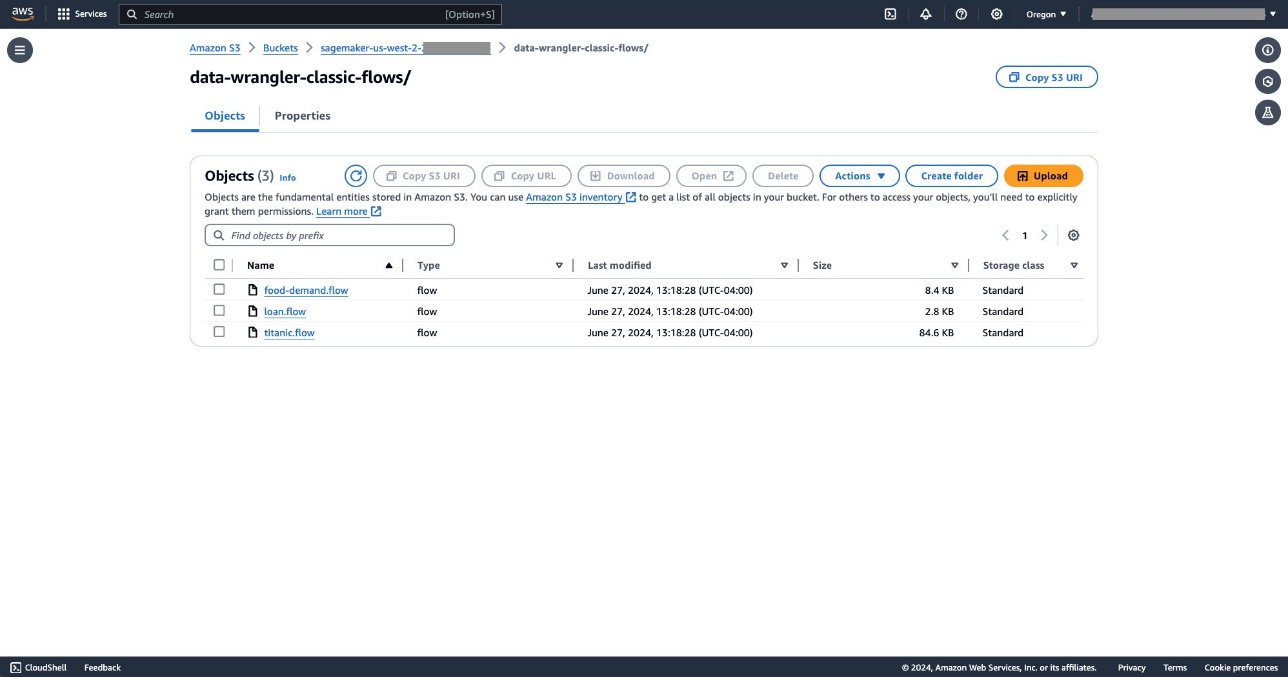Click Create folder button

pos(952,176)
